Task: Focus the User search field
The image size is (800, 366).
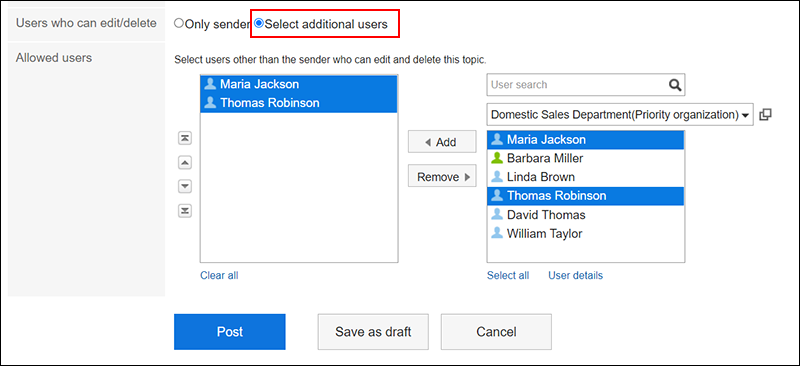Action: [586, 85]
